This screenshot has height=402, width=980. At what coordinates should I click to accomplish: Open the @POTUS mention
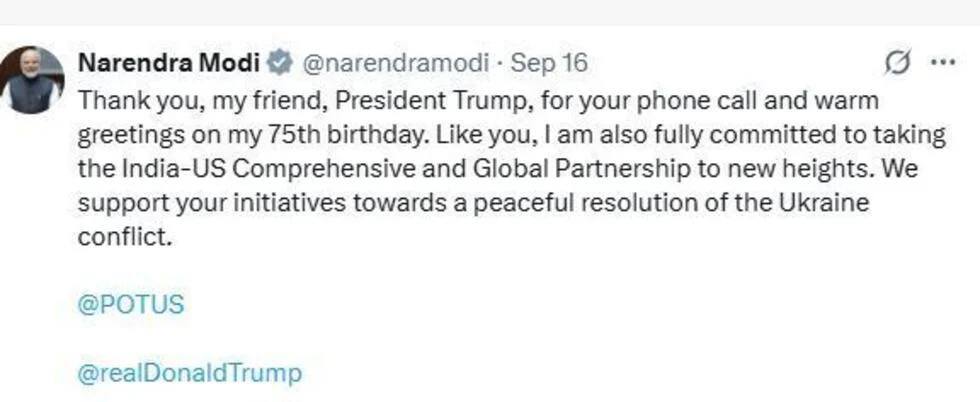coord(131,305)
